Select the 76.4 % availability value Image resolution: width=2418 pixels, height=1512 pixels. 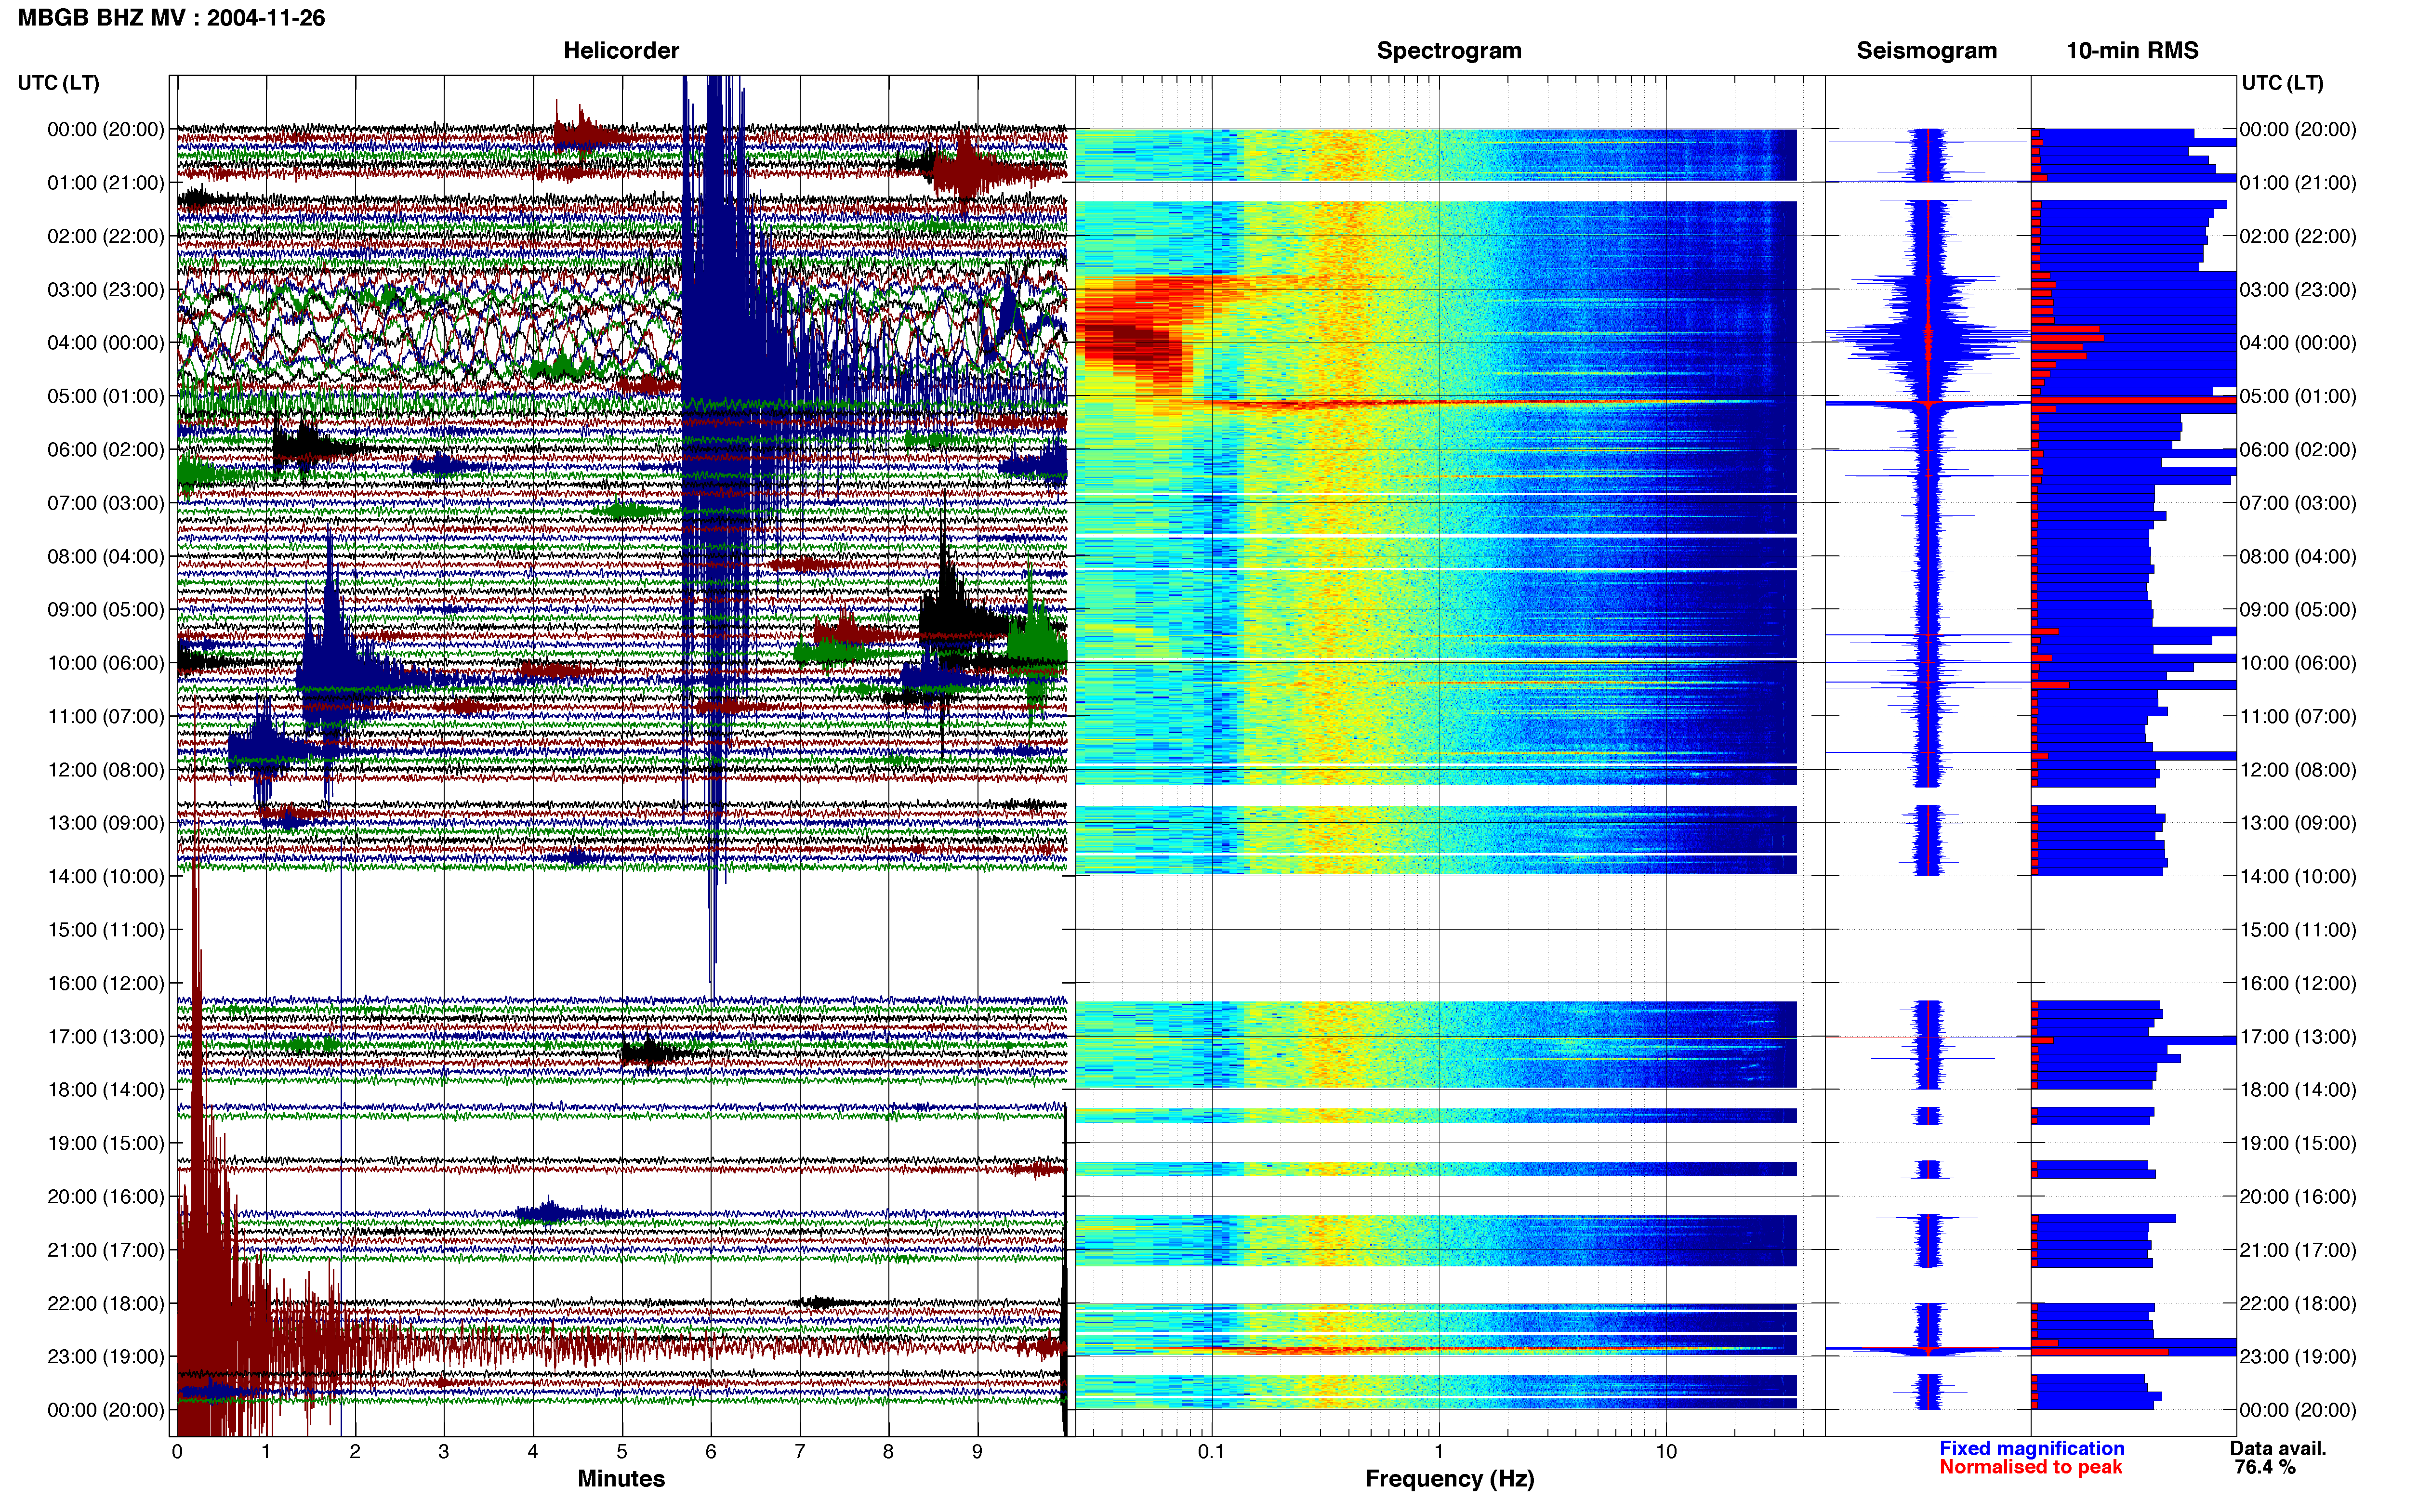[2265, 1467]
